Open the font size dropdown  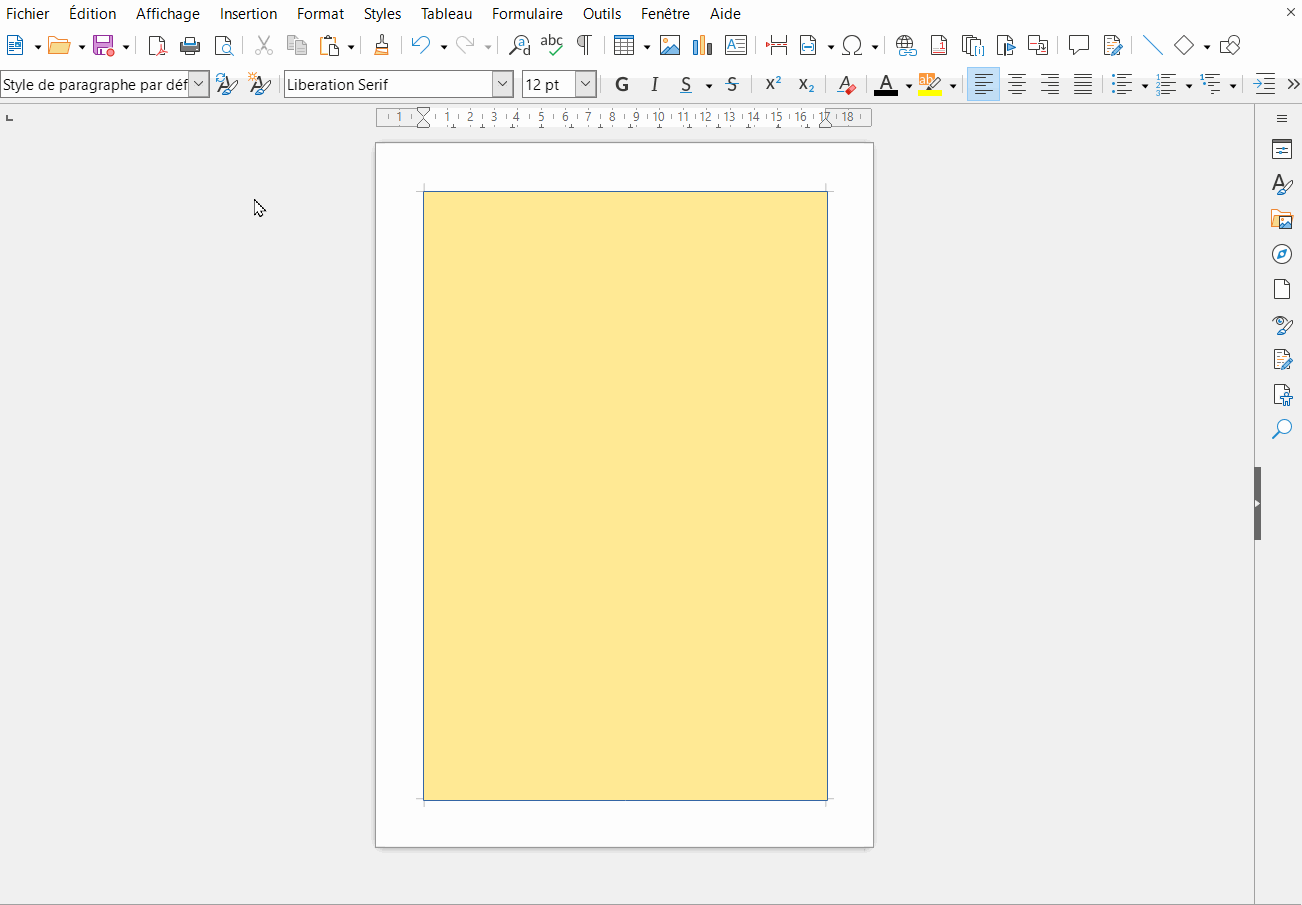coord(587,85)
